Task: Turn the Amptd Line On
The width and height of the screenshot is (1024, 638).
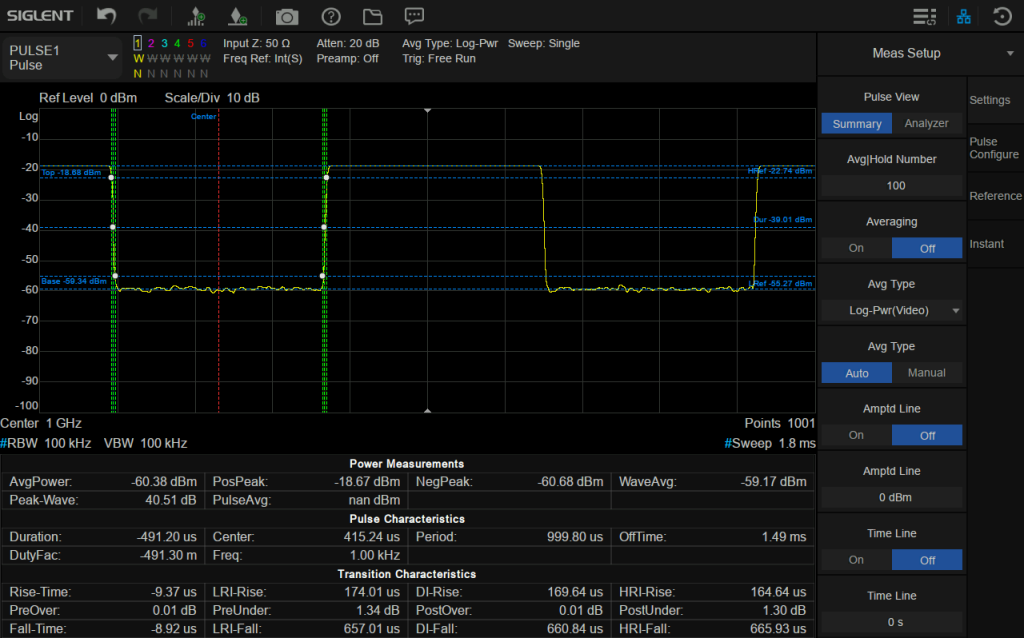Action: [x=856, y=435]
